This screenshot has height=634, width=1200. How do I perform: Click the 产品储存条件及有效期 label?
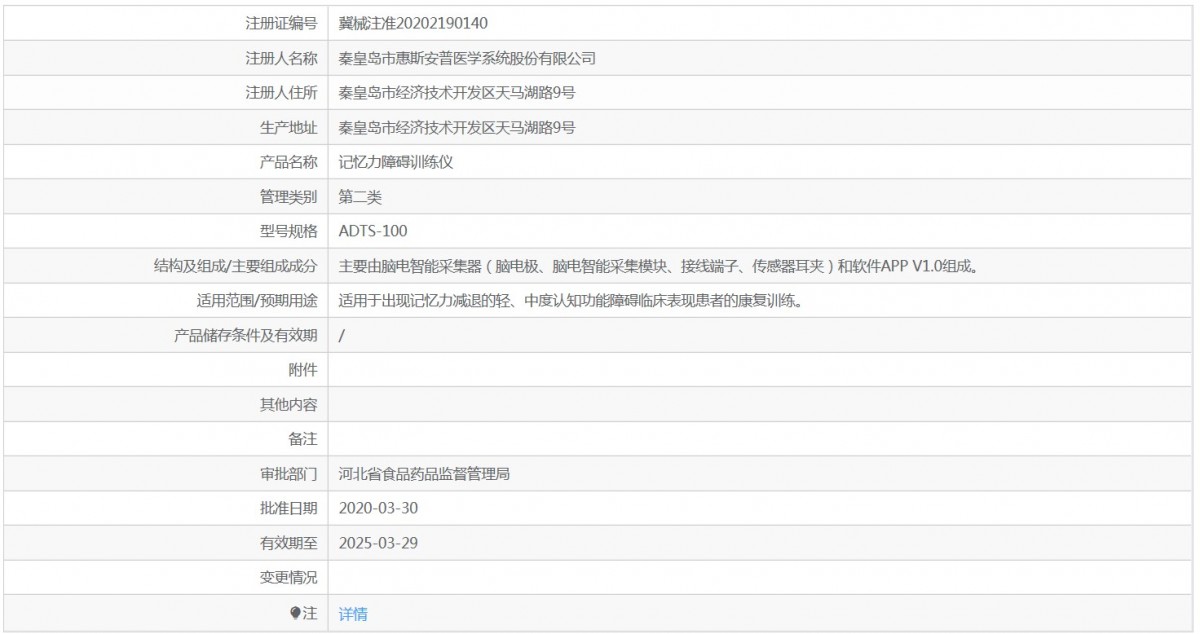point(246,335)
